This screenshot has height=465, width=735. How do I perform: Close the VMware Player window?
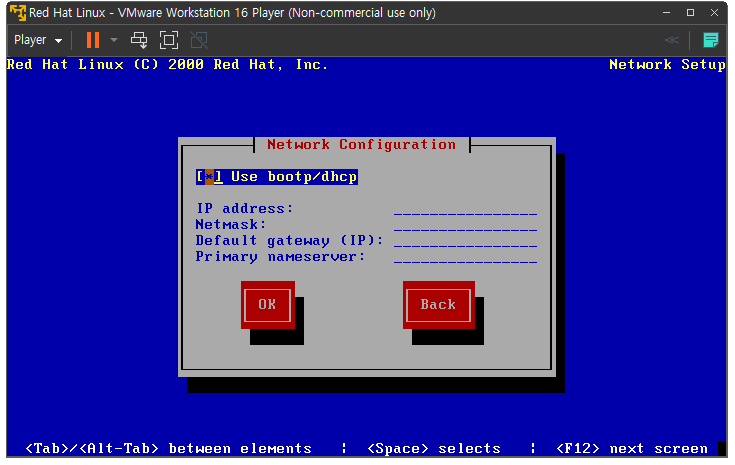(x=714, y=13)
